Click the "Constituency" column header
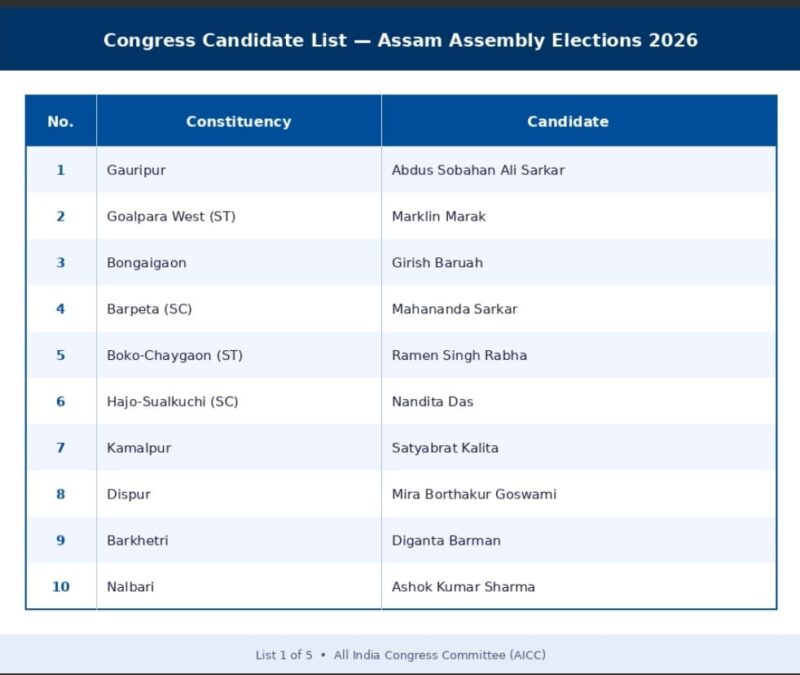800x675 pixels. [x=238, y=122]
